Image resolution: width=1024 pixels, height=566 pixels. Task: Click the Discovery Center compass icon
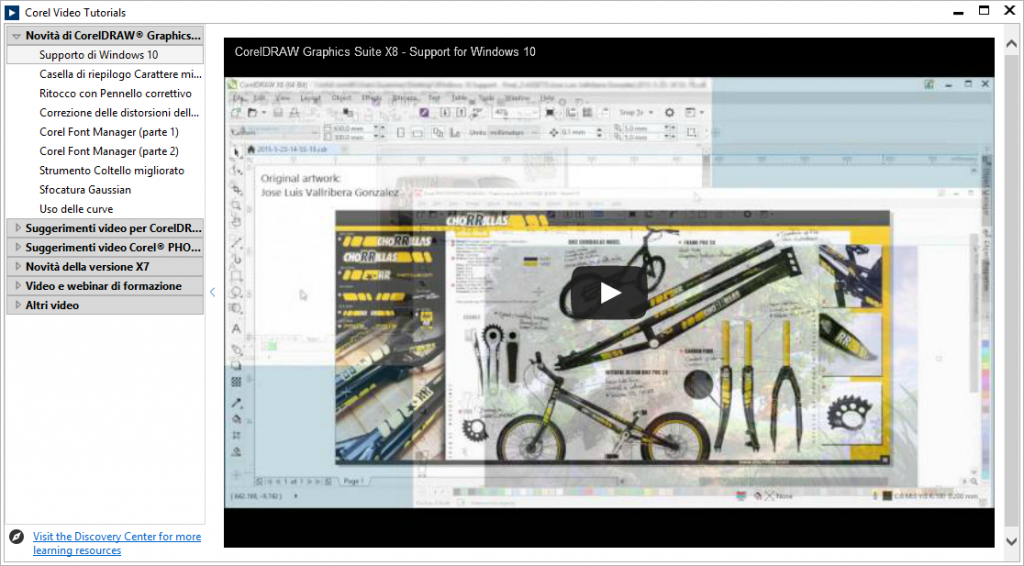pos(16,537)
